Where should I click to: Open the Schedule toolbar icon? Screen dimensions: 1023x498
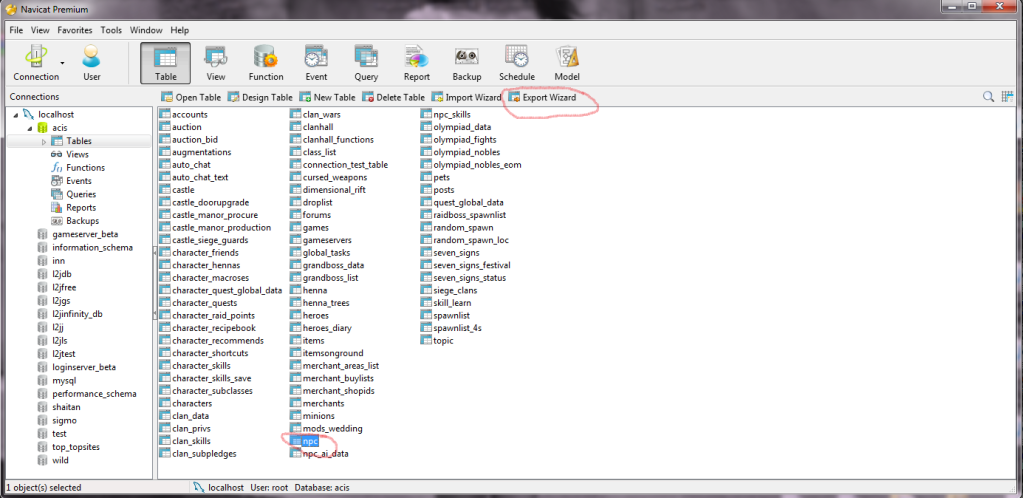[516, 62]
